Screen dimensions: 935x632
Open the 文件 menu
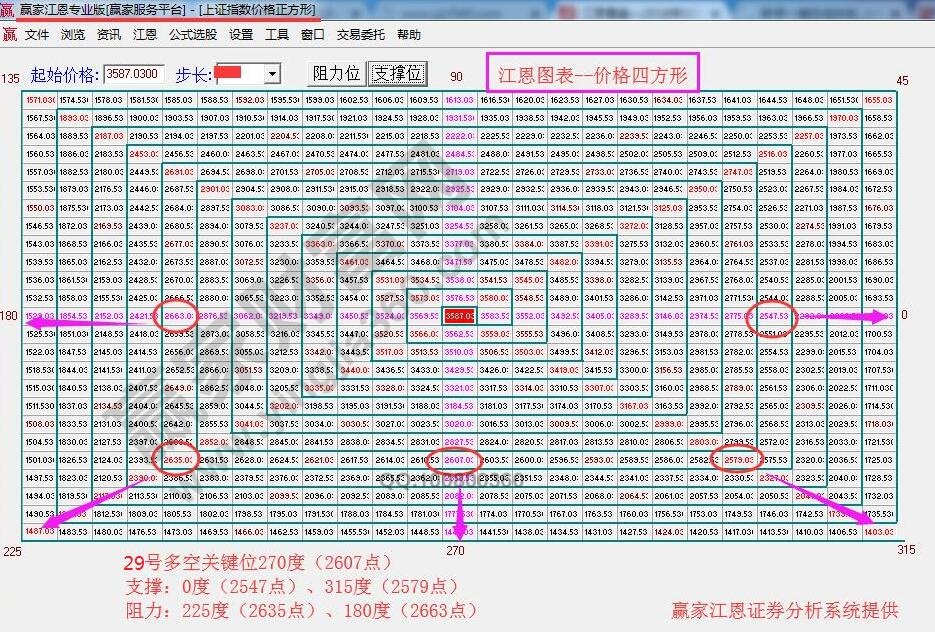[x=36, y=33]
